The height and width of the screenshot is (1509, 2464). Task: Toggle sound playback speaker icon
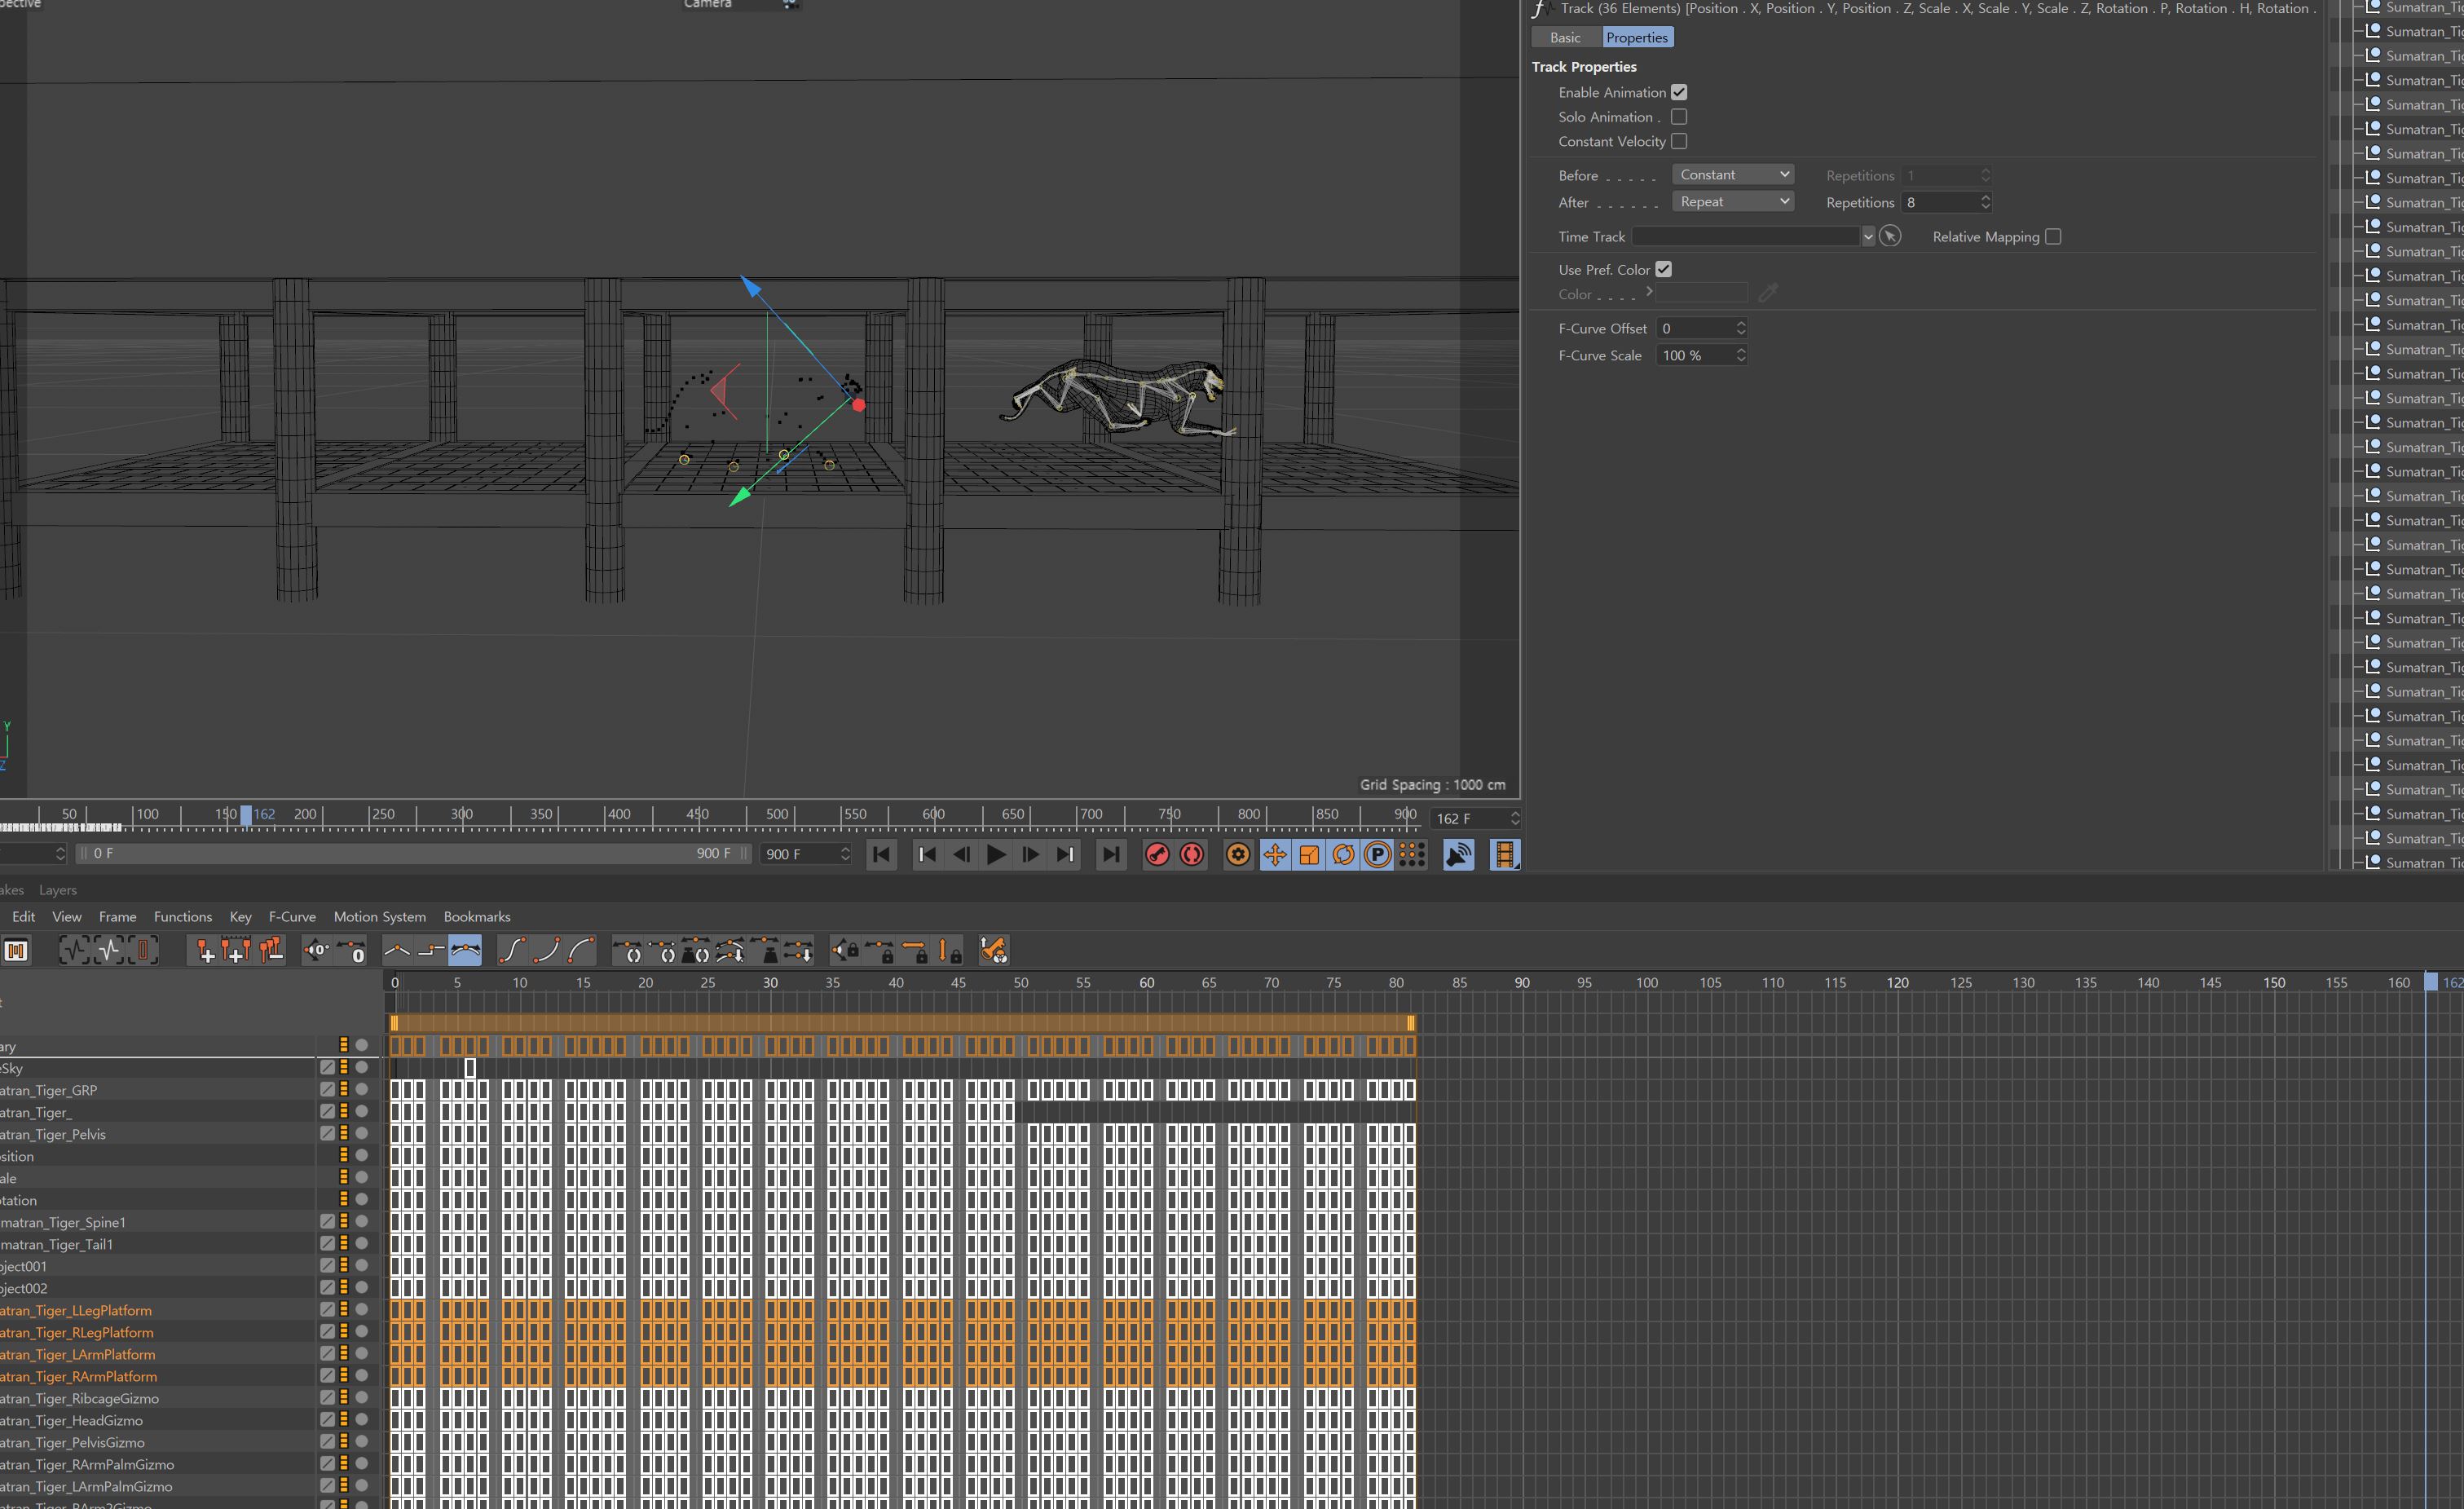pyautogui.click(x=1459, y=854)
